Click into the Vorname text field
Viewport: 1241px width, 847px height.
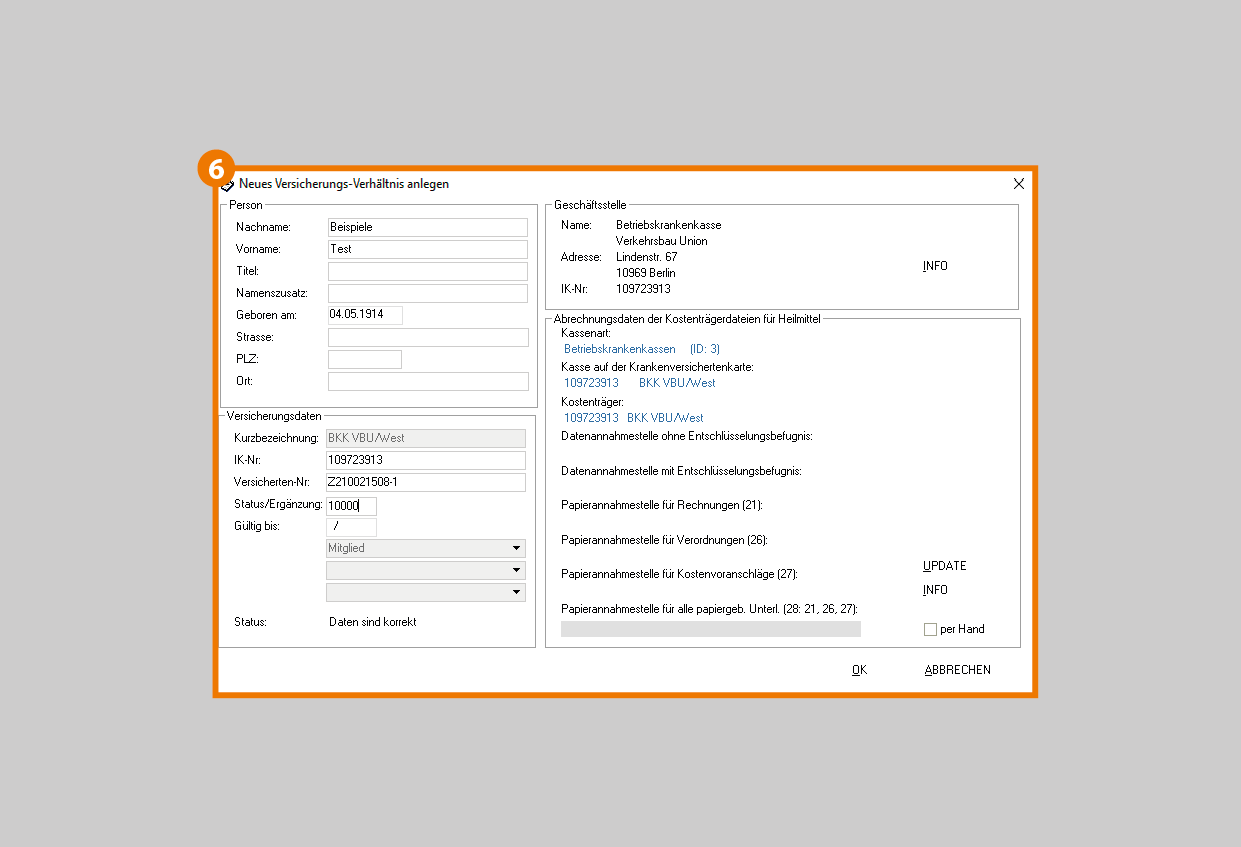[x=427, y=249]
